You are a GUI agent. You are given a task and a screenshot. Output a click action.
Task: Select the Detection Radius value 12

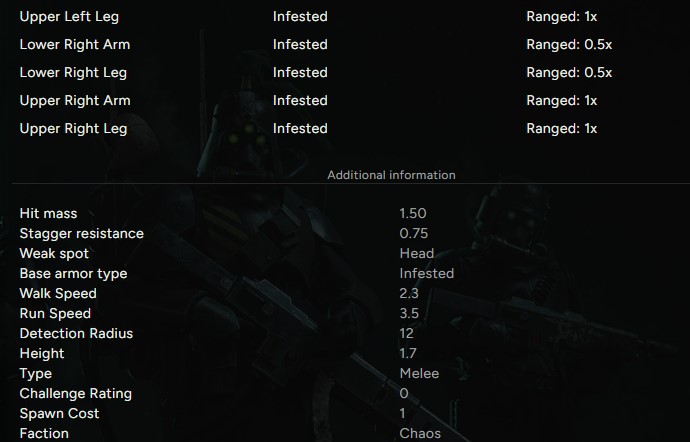tap(406, 334)
